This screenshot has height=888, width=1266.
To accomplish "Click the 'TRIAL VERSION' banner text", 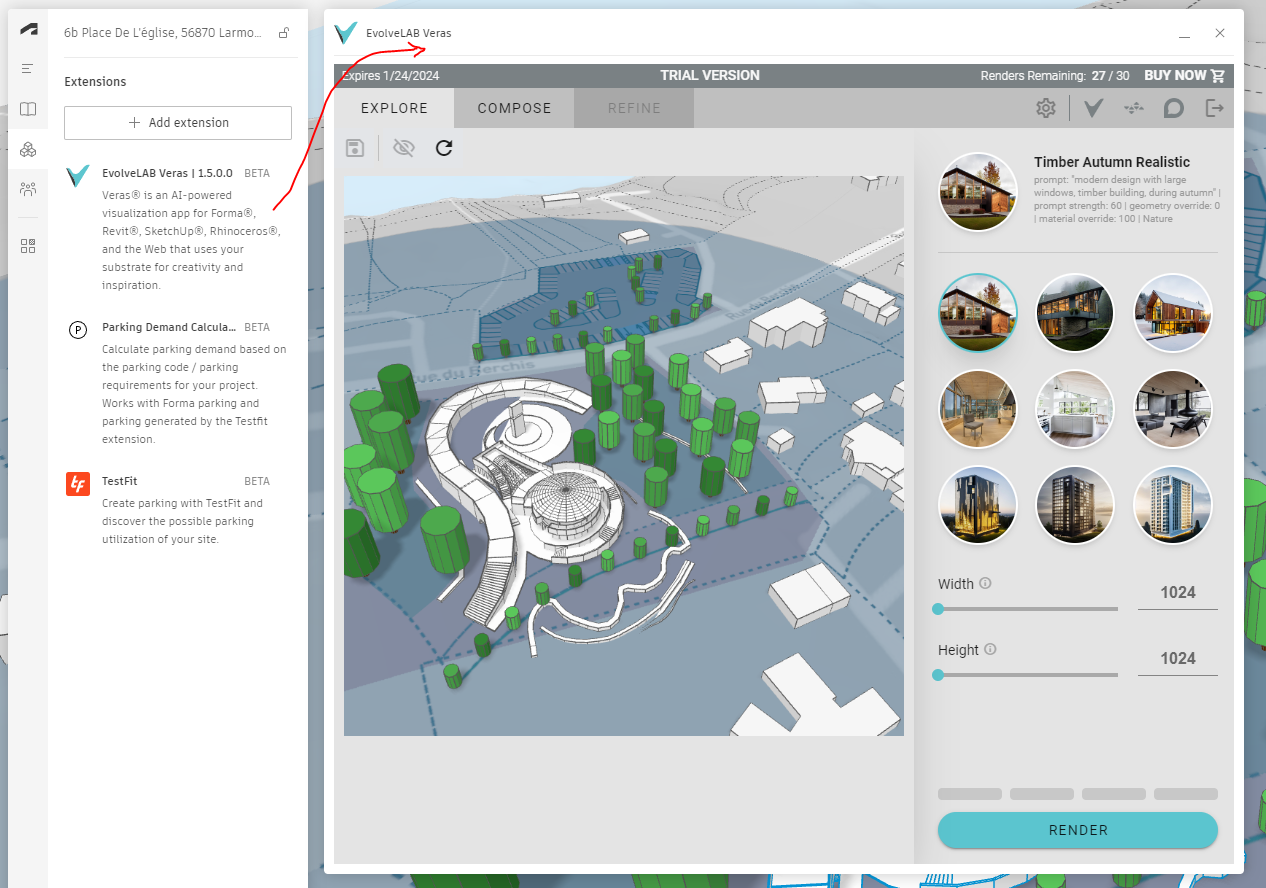I will [710, 76].
